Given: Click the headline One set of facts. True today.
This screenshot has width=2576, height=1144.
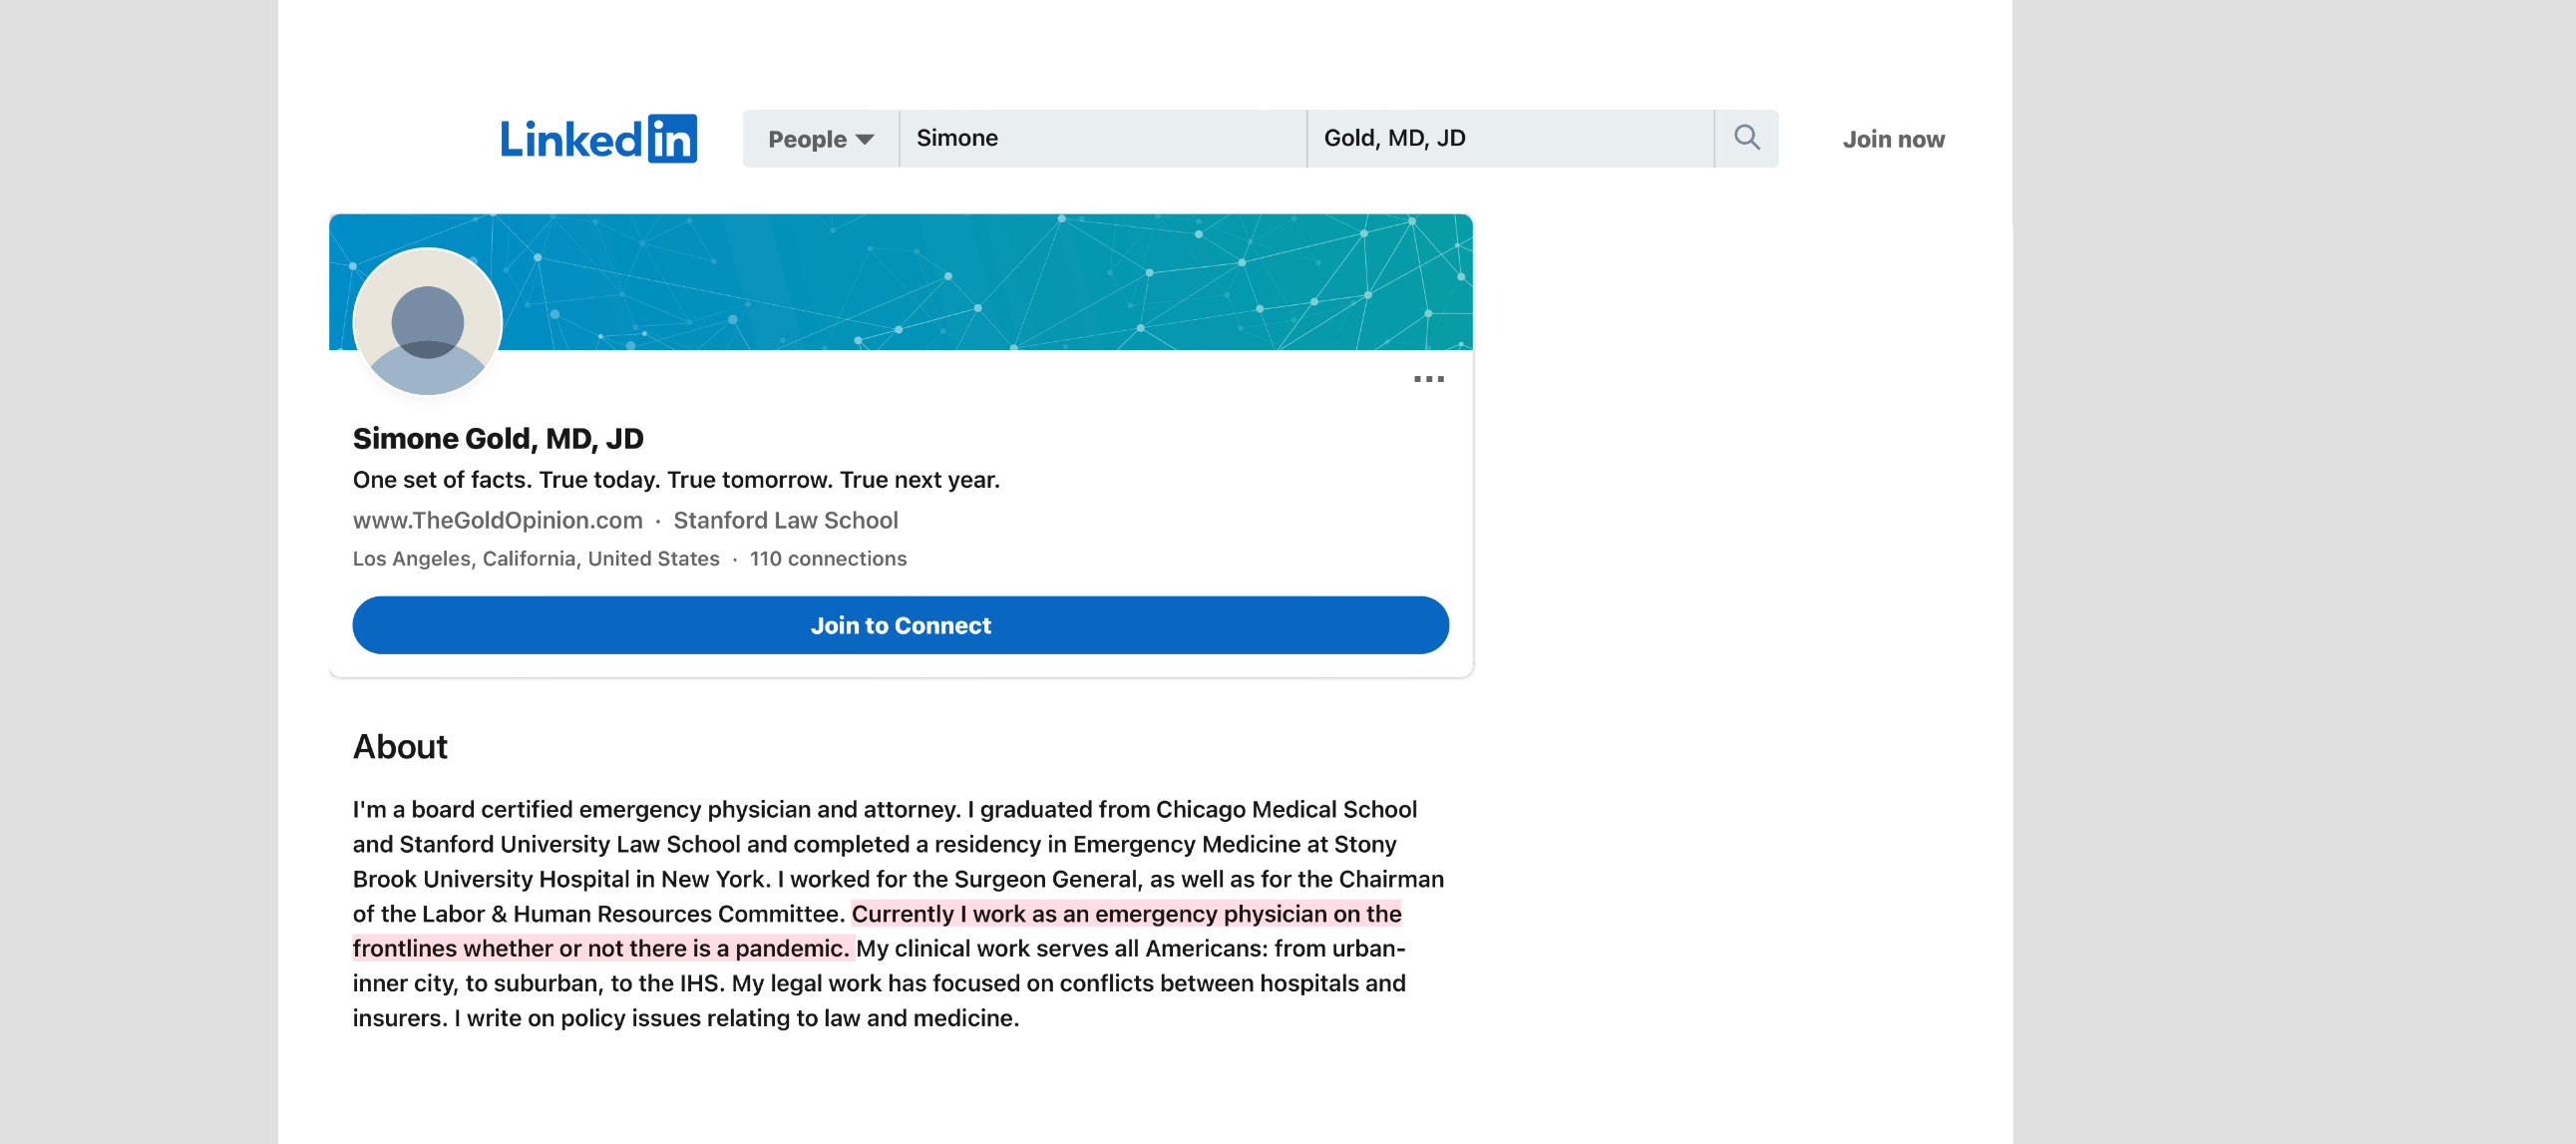Looking at the screenshot, I should [676, 479].
